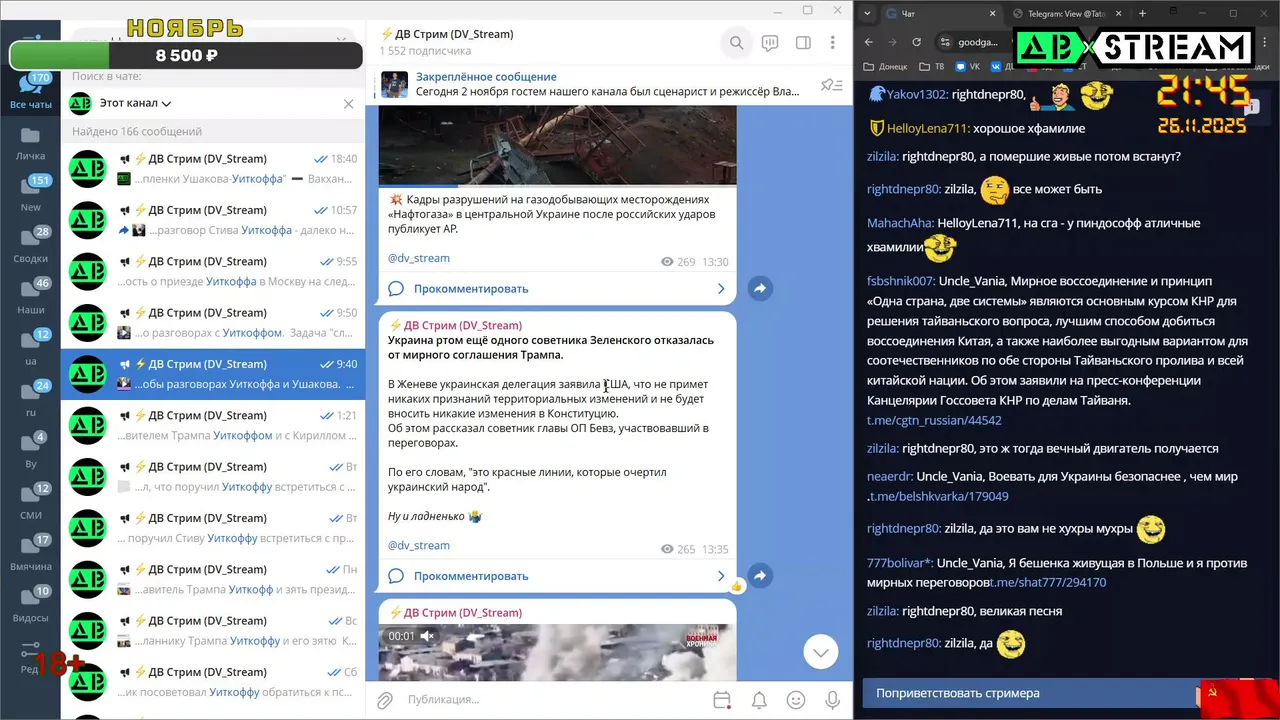Comment on the Naftogaz destruction post

557,289
